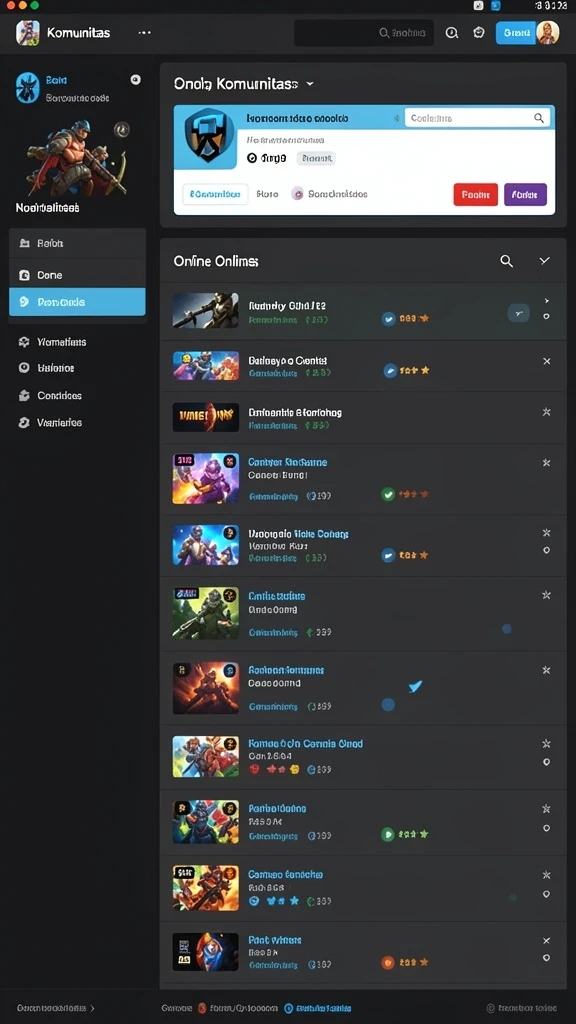The height and width of the screenshot is (1024, 576).
Task: Expand the small chevron on rifle warrior row
Action: pyautogui.click(x=547, y=301)
